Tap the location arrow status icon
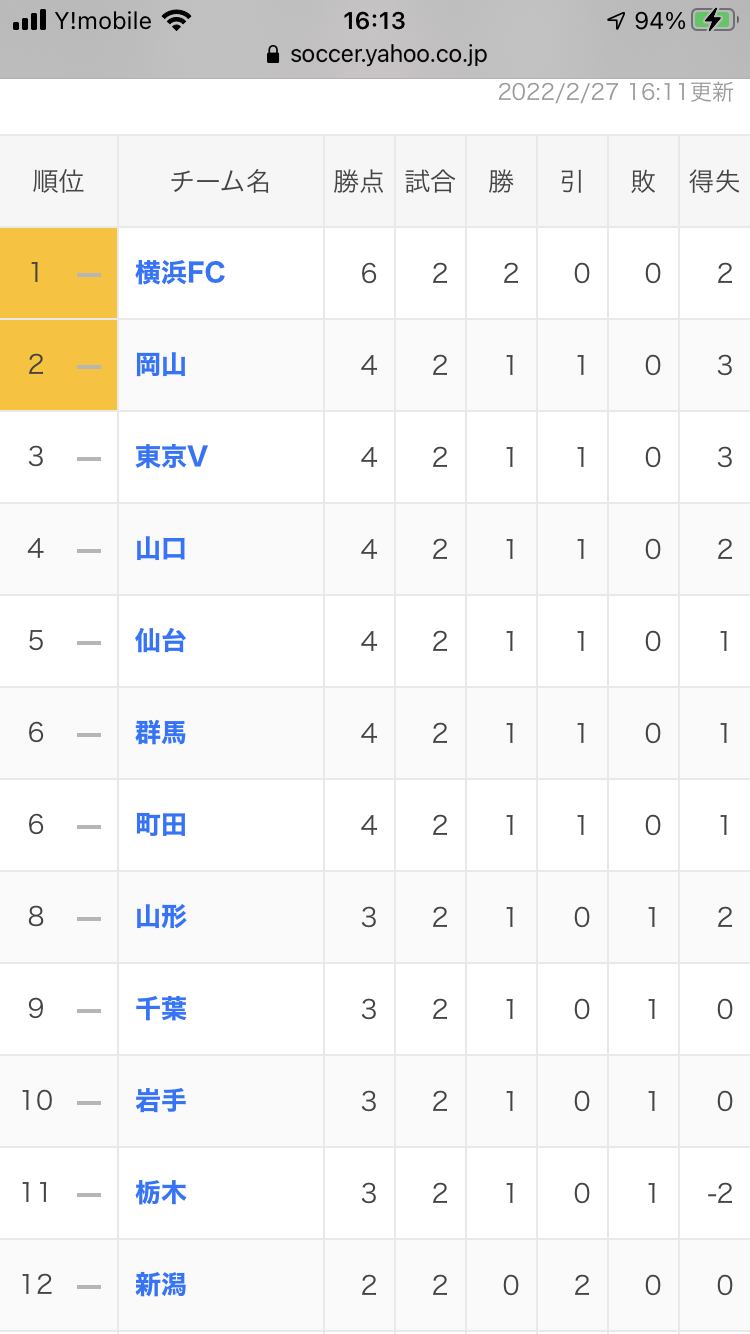The height and width of the screenshot is (1334, 750). click(x=616, y=21)
